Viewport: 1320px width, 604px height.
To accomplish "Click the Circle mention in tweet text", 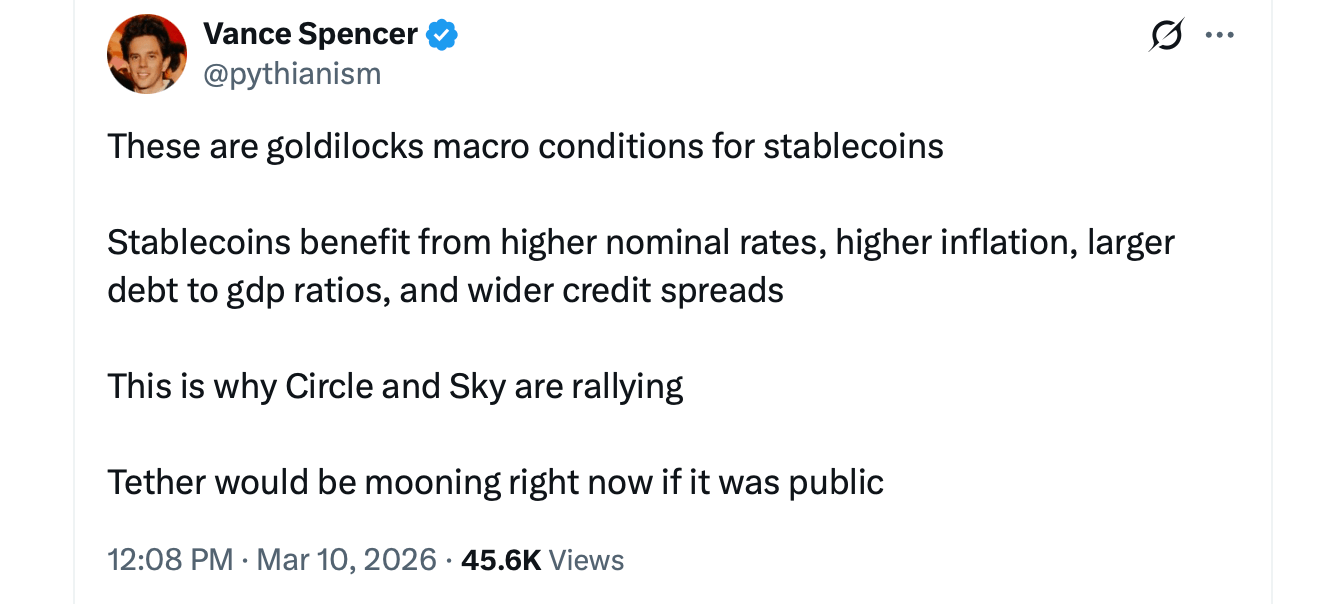I will tap(330, 385).
